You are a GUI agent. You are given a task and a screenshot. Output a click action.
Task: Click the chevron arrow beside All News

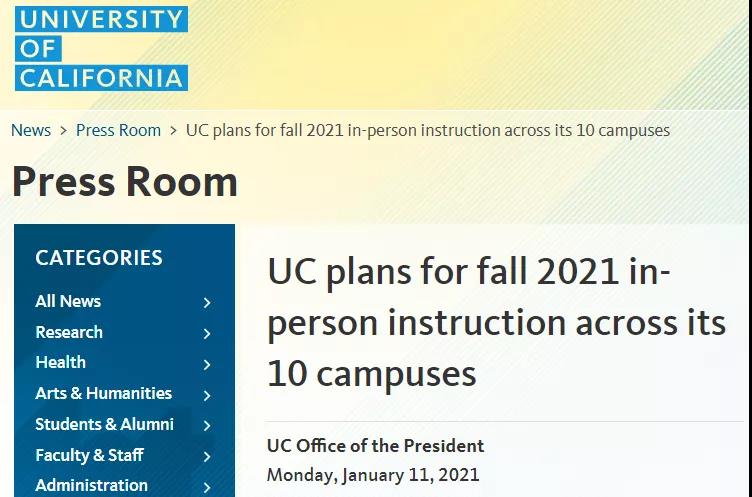[x=207, y=303]
